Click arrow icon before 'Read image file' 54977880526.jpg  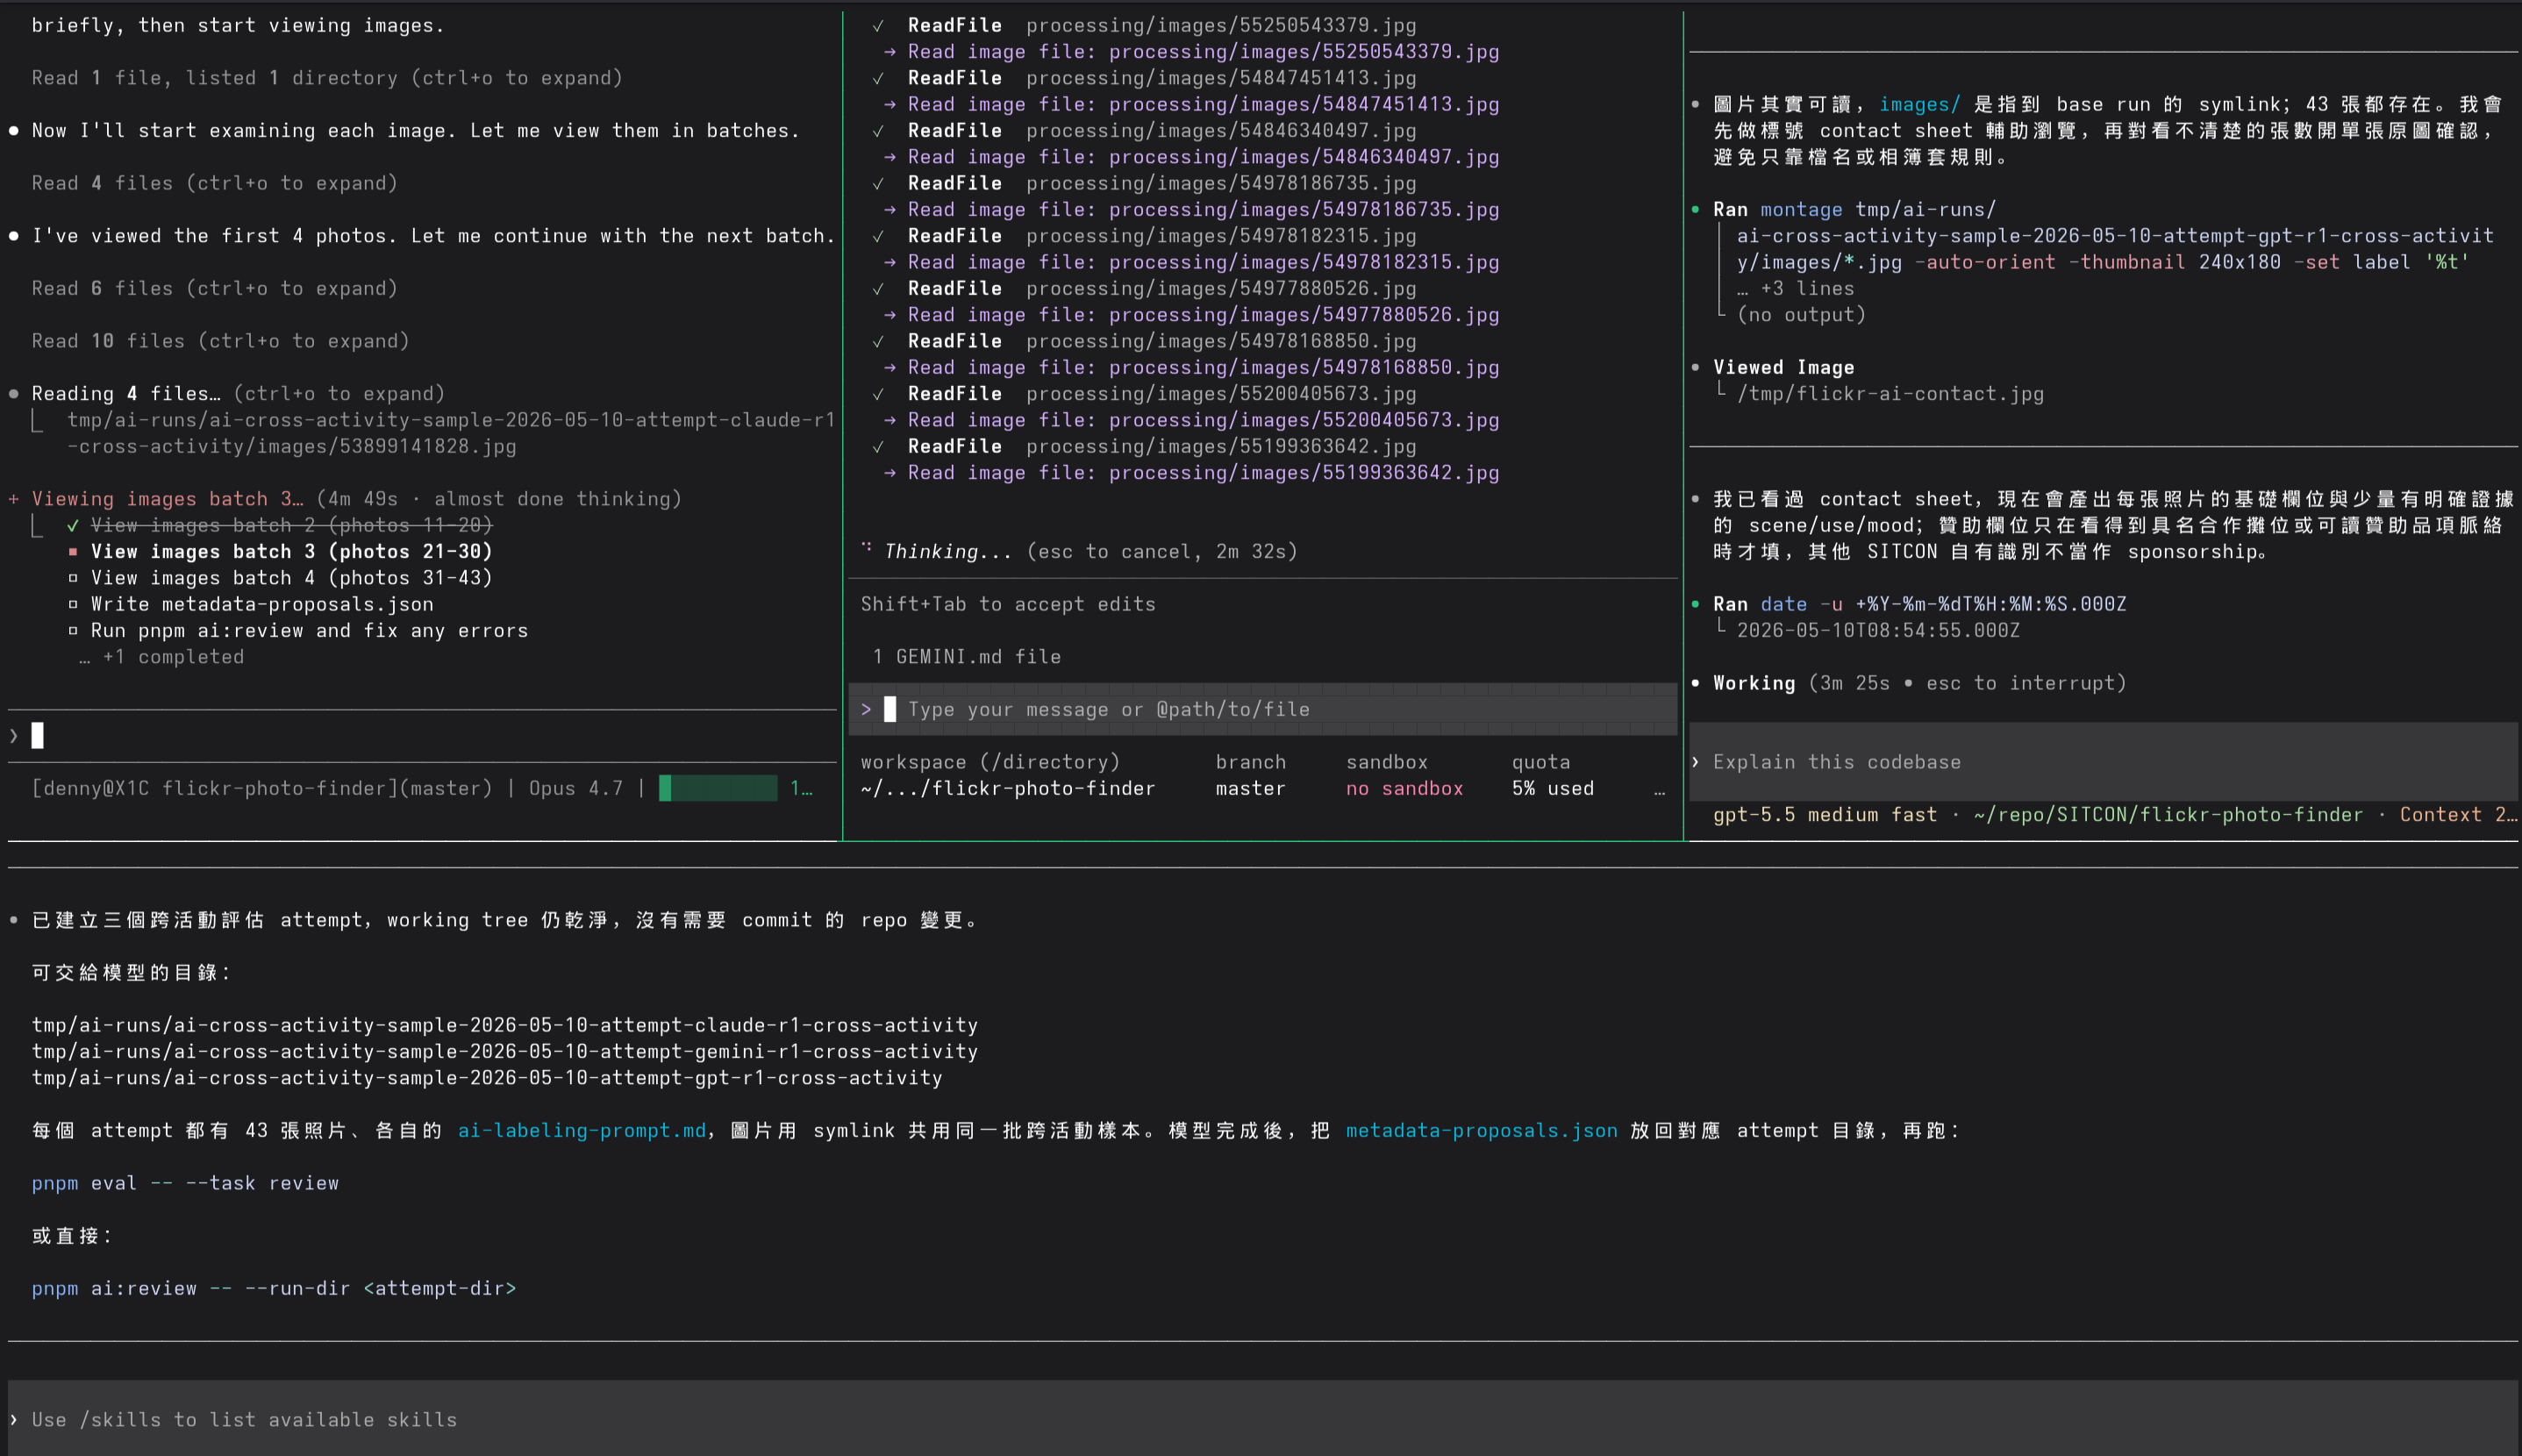pos(890,315)
